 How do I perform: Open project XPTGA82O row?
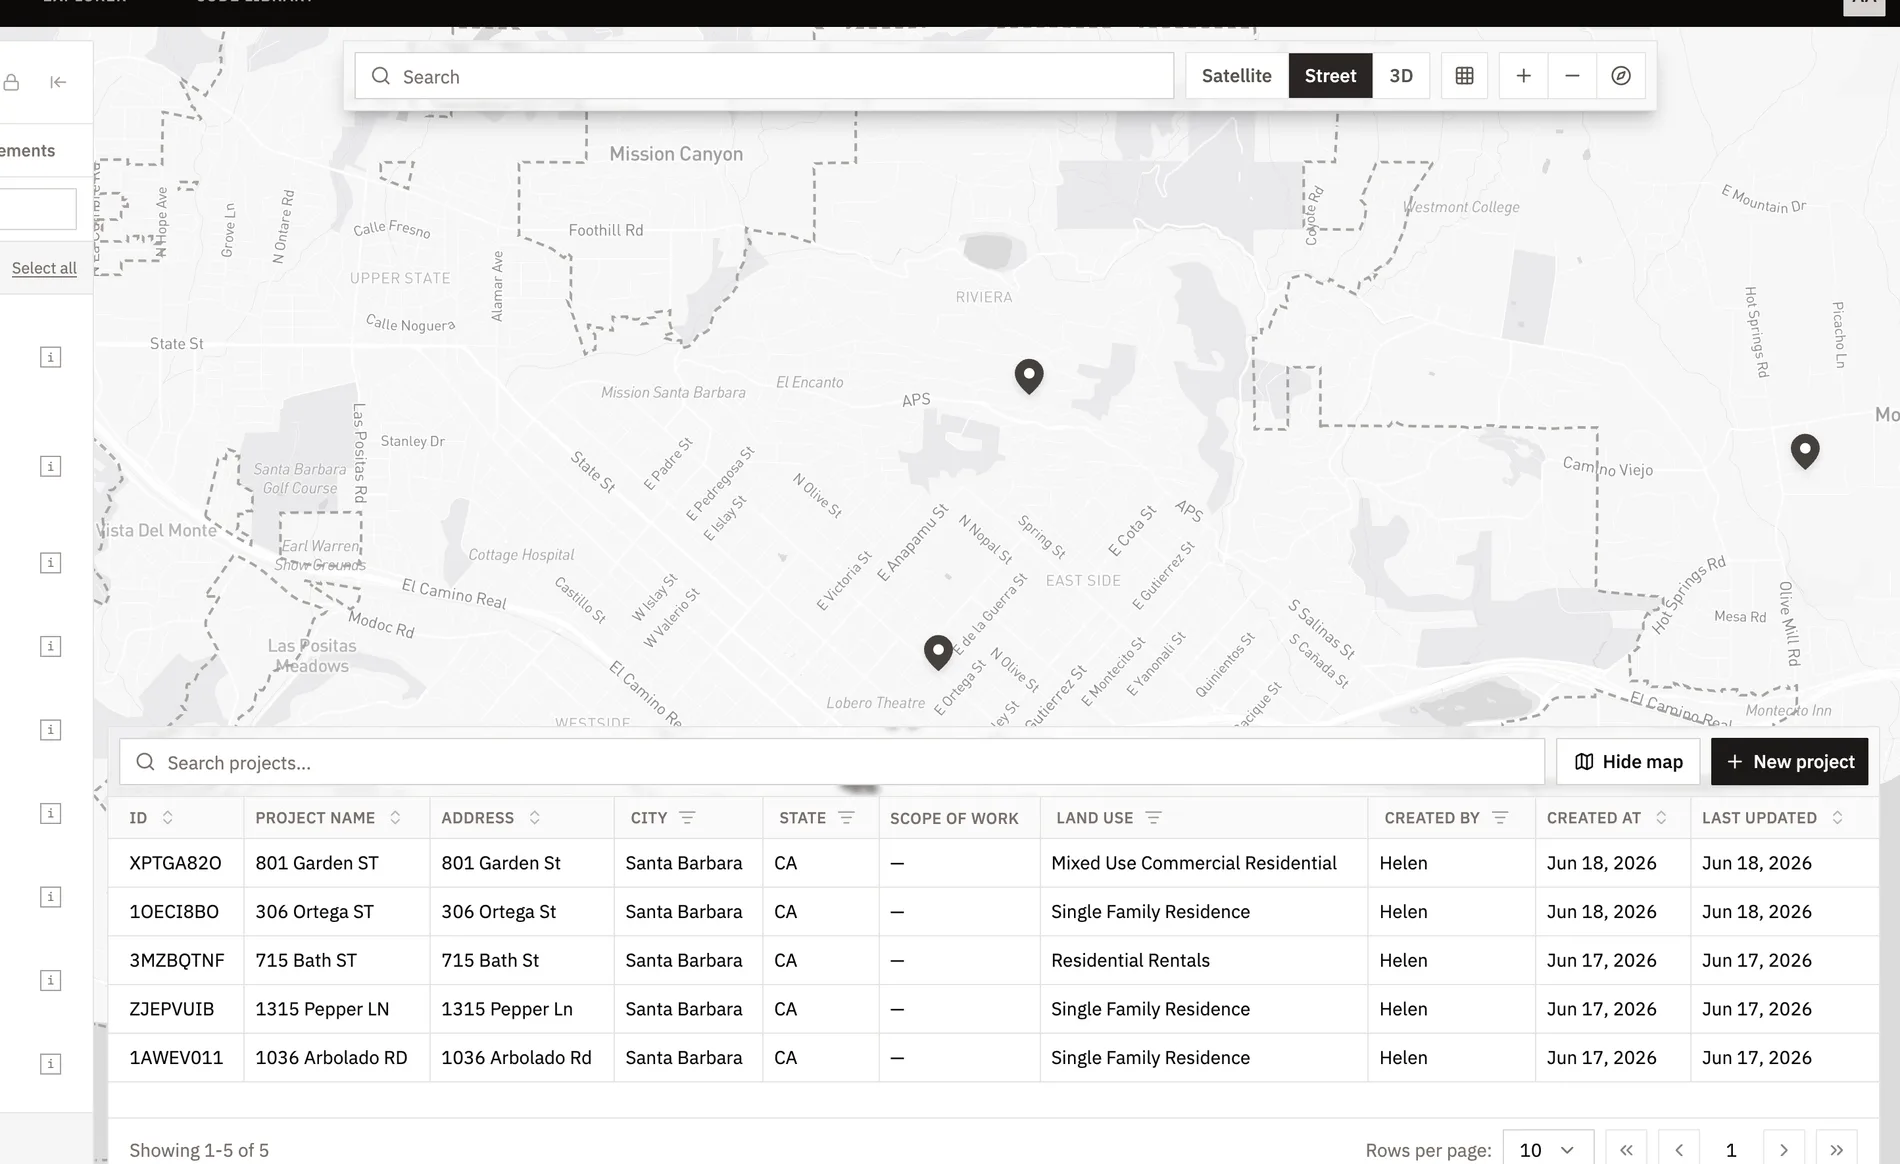993,863
